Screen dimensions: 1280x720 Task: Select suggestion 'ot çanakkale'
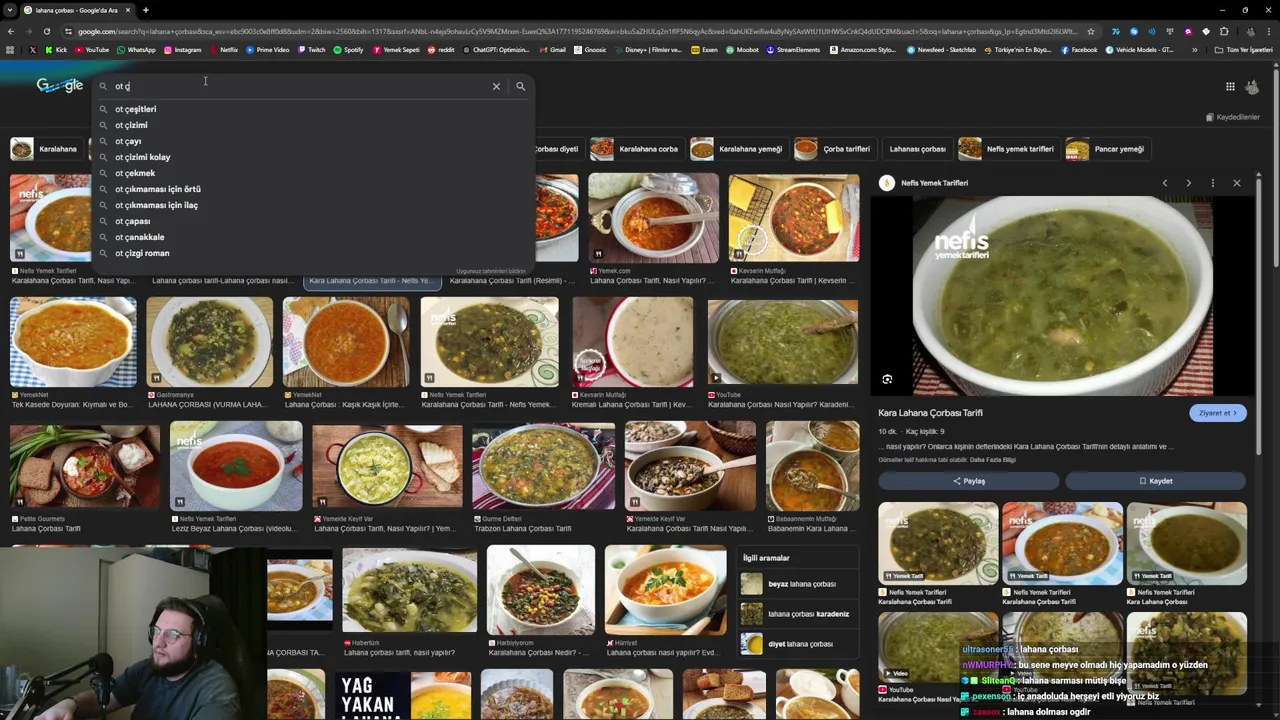[313, 237]
